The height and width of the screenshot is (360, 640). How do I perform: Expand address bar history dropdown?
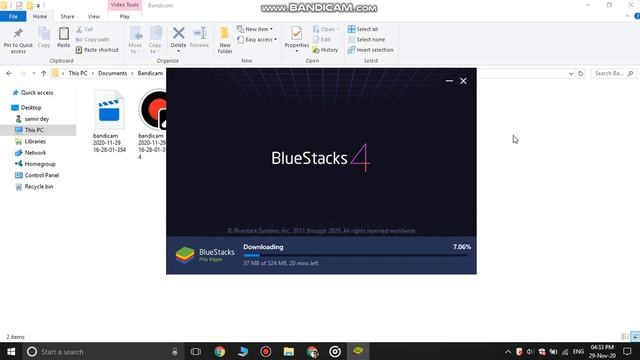click(x=571, y=73)
